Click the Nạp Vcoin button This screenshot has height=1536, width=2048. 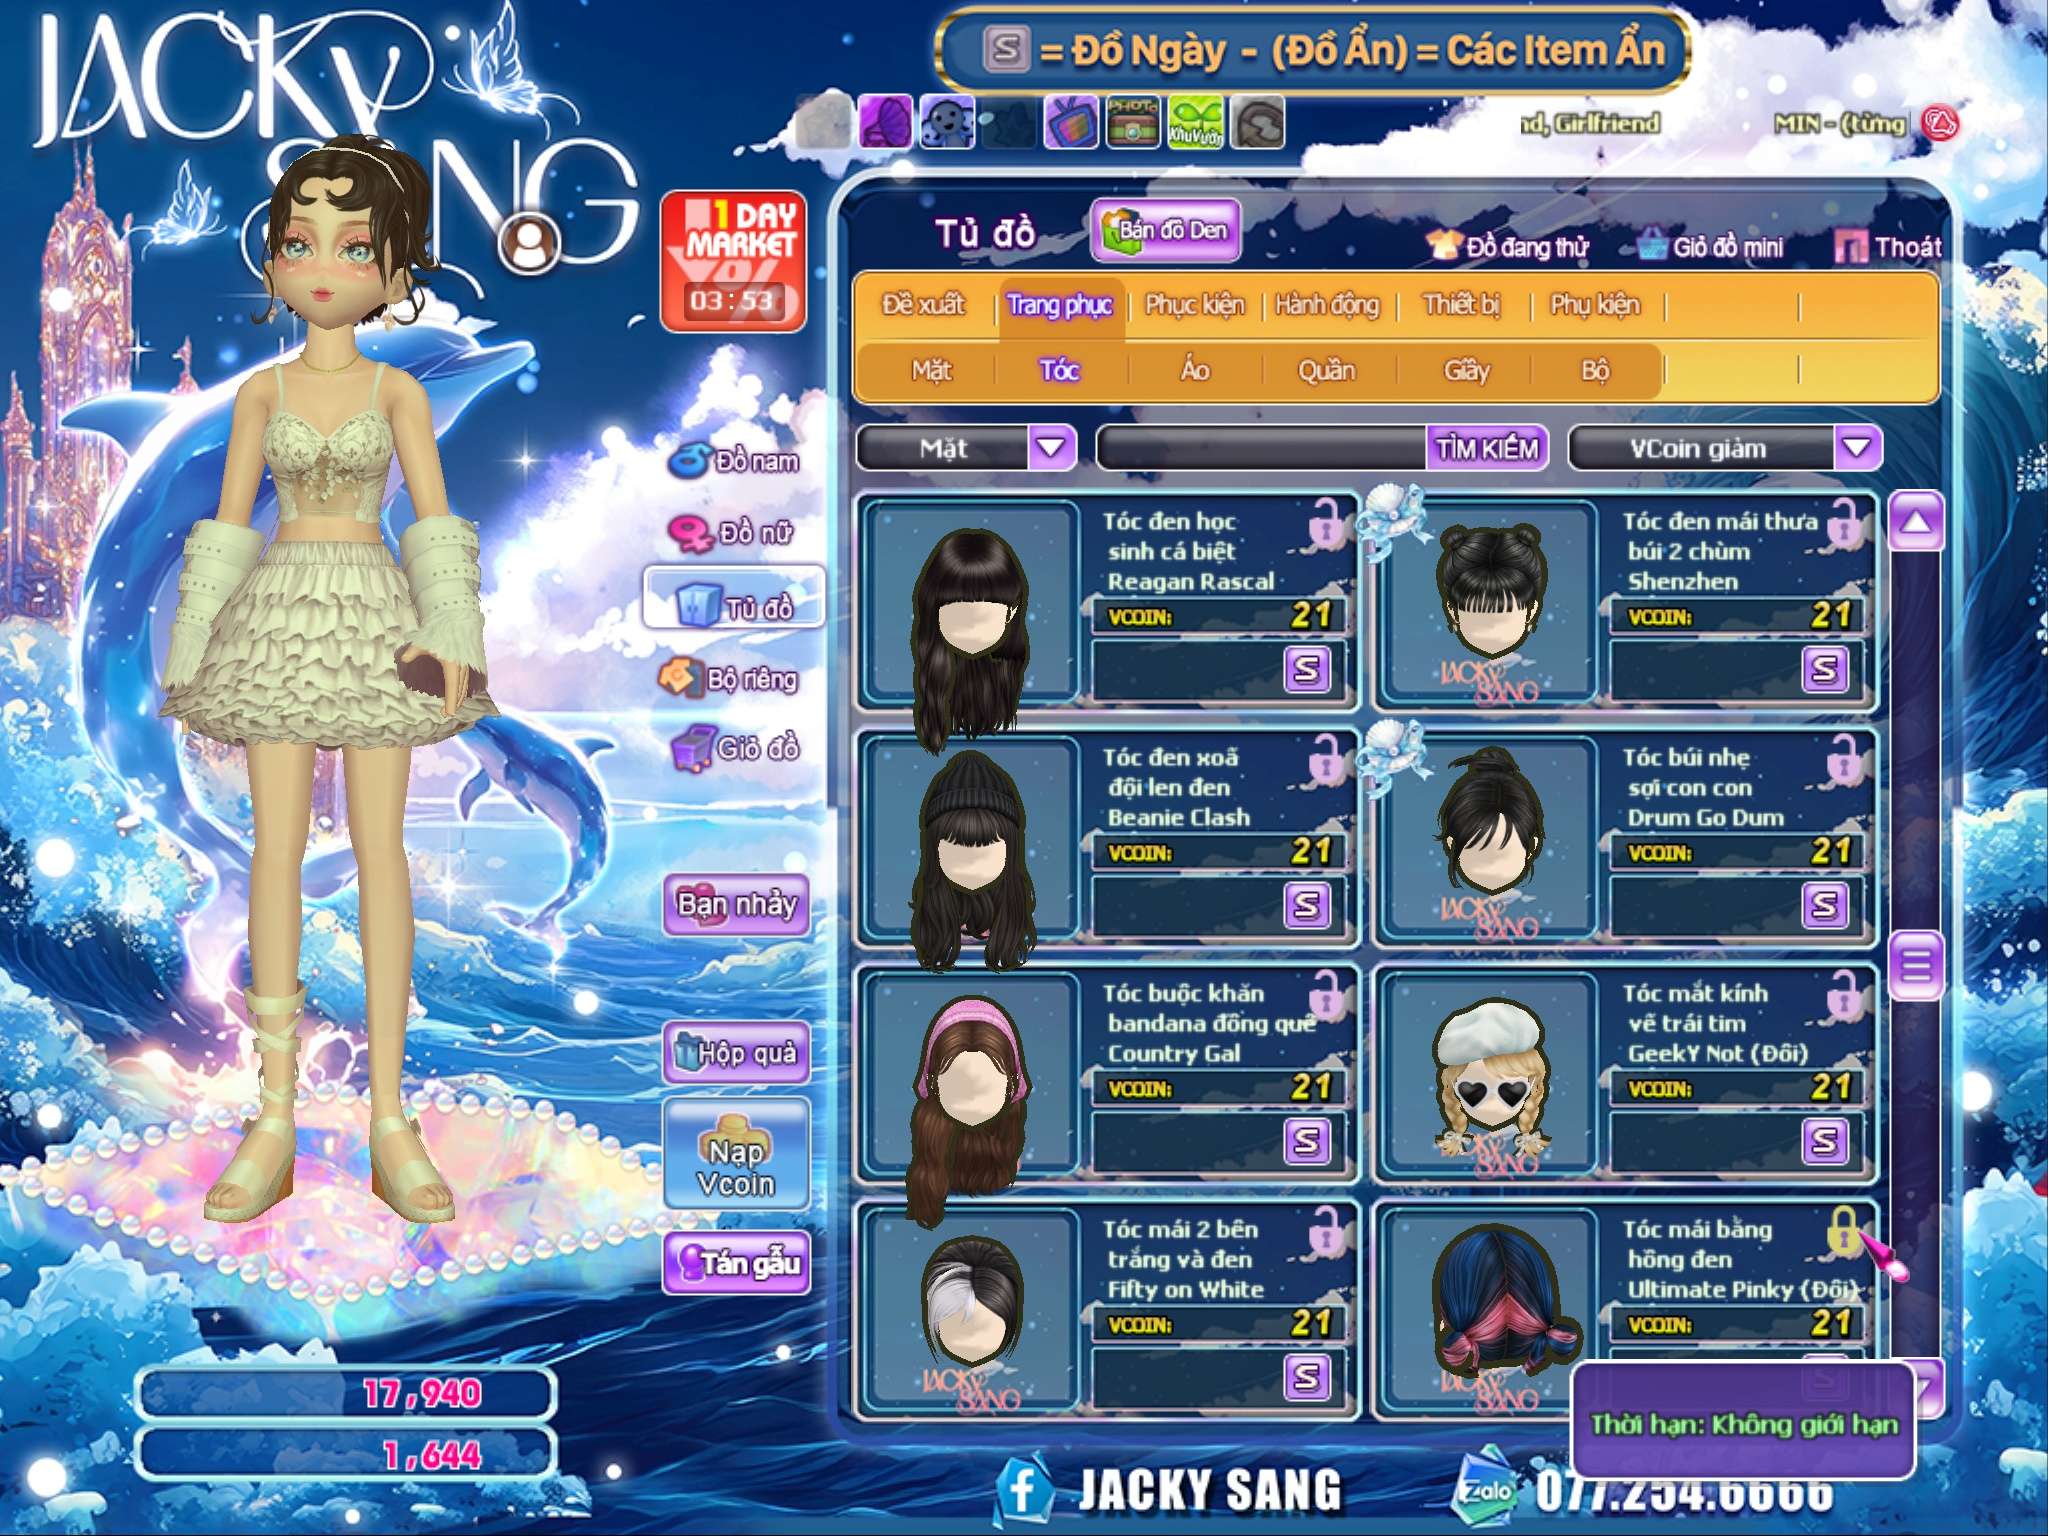click(x=737, y=1155)
